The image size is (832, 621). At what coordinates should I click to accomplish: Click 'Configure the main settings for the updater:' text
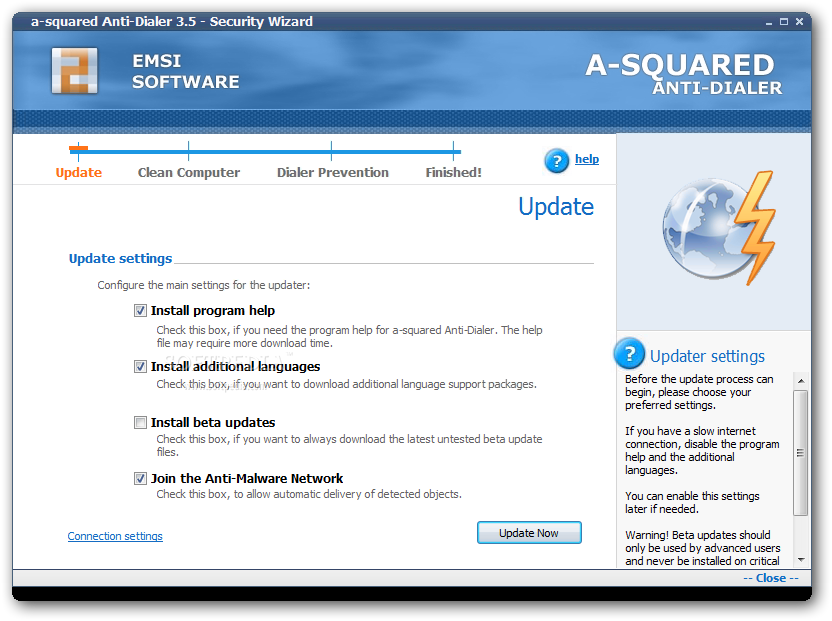(204, 285)
